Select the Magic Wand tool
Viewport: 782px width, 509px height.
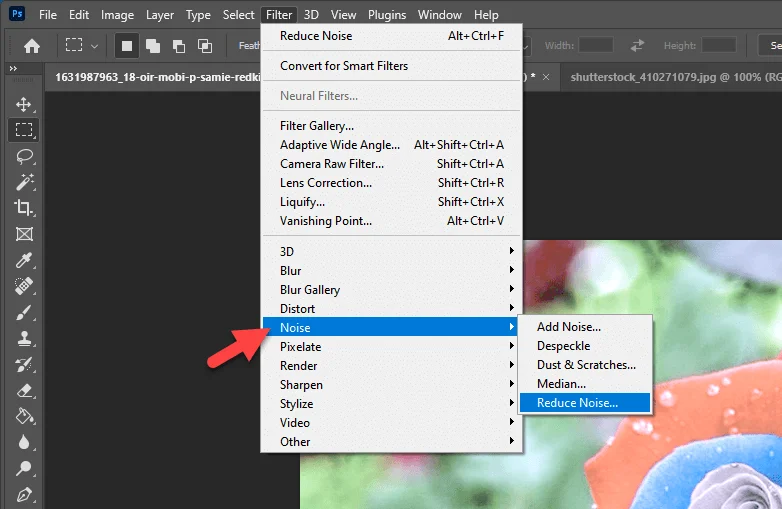[24, 182]
